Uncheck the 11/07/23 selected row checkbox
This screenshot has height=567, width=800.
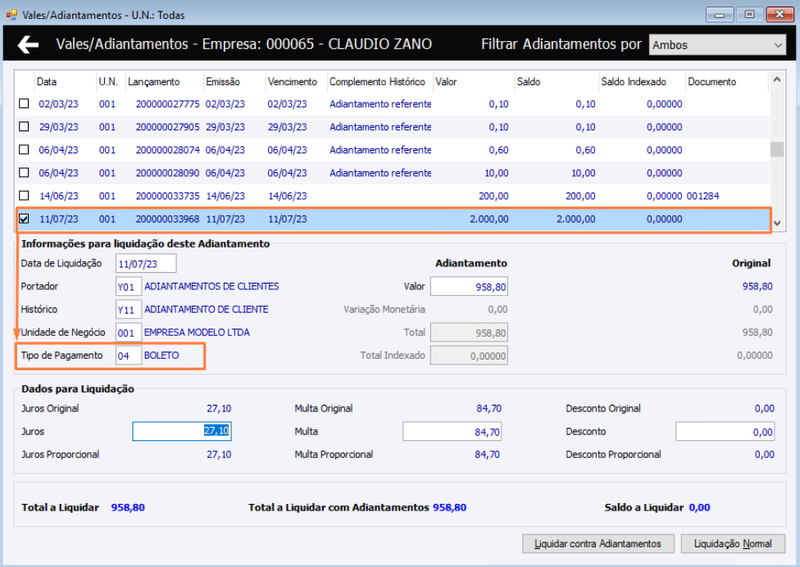(x=24, y=219)
